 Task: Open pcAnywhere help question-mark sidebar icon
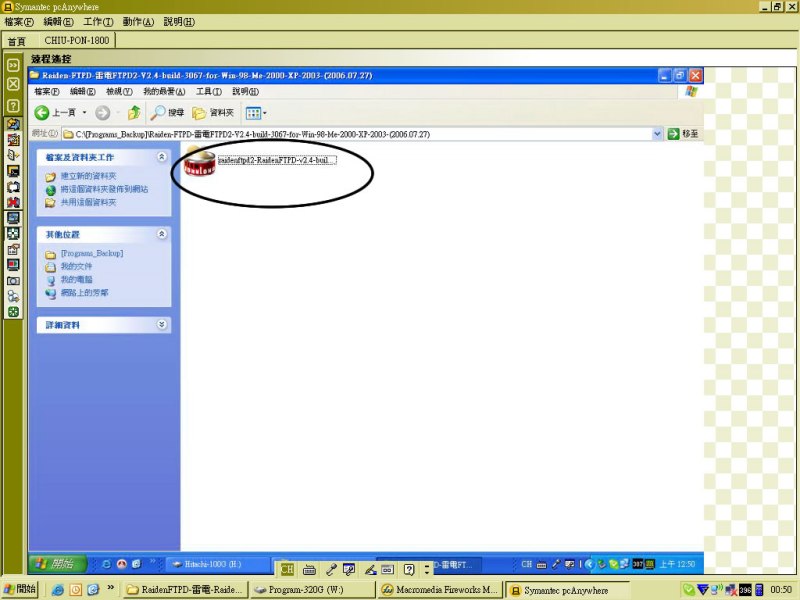13,106
